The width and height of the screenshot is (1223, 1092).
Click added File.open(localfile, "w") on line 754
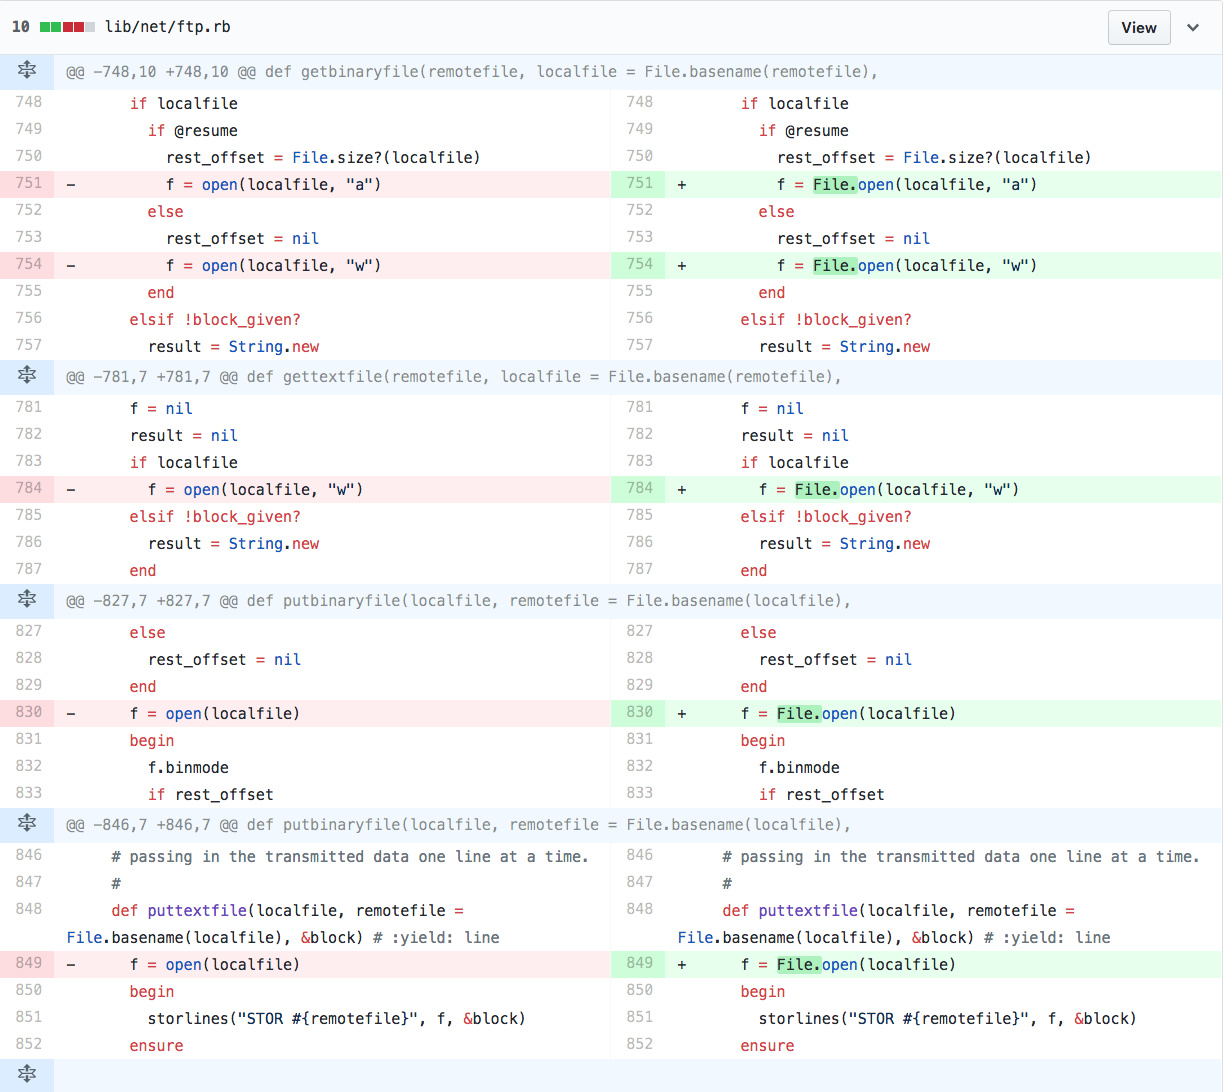[x=925, y=265]
